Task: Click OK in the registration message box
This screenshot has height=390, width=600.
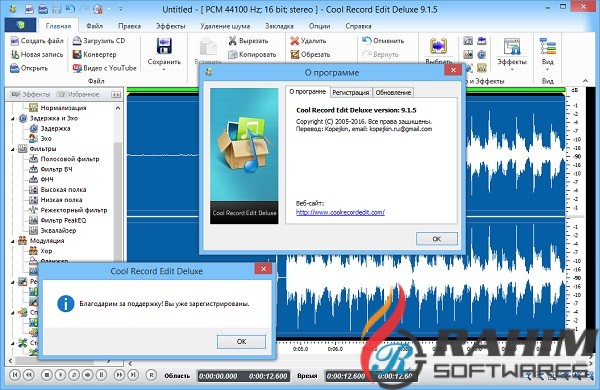Action: [x=241, y=341]
